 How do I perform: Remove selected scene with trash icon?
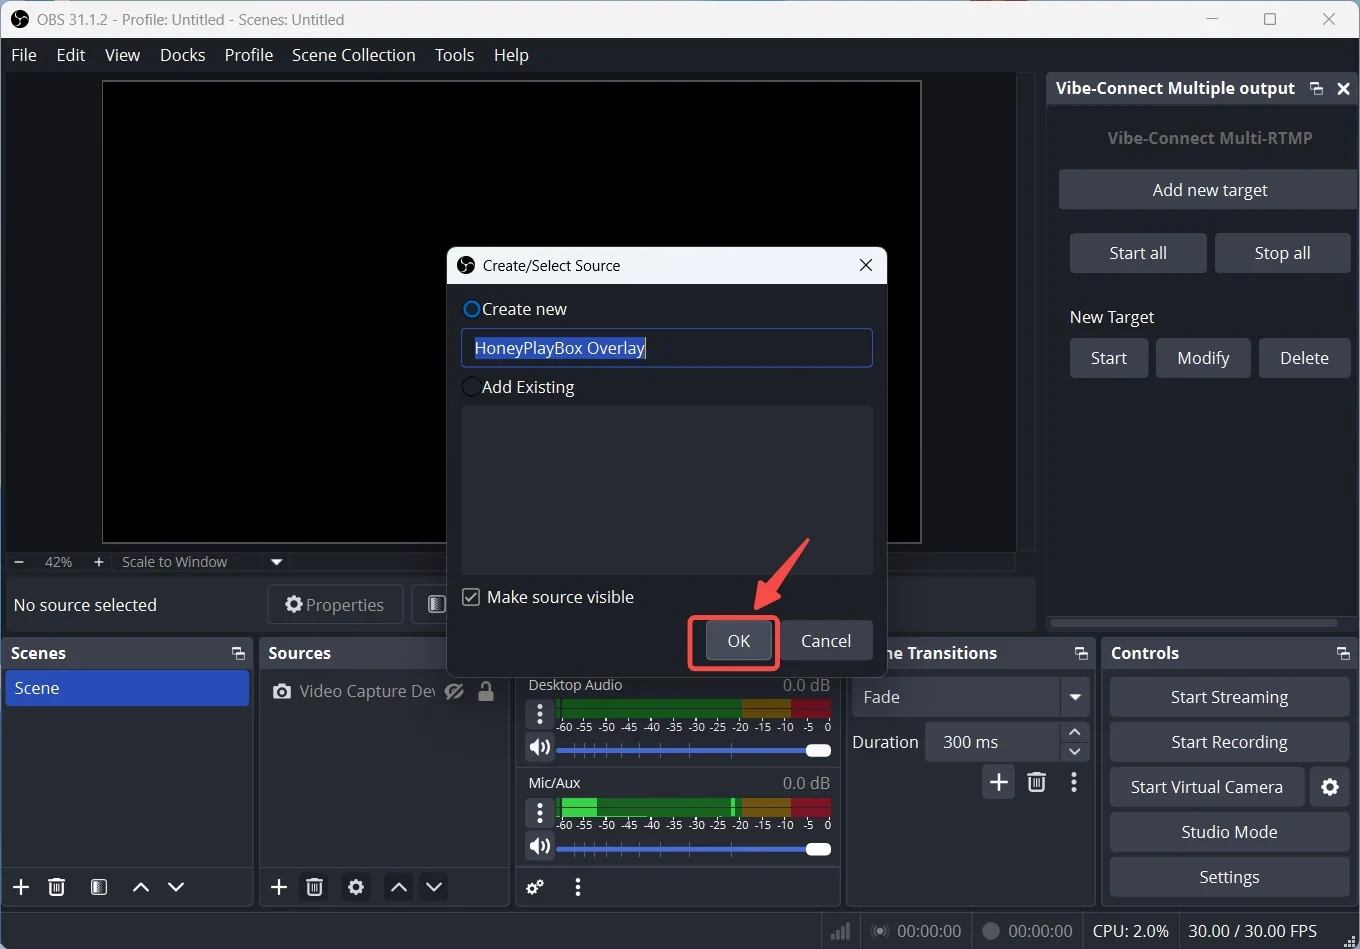coord(57,887)
